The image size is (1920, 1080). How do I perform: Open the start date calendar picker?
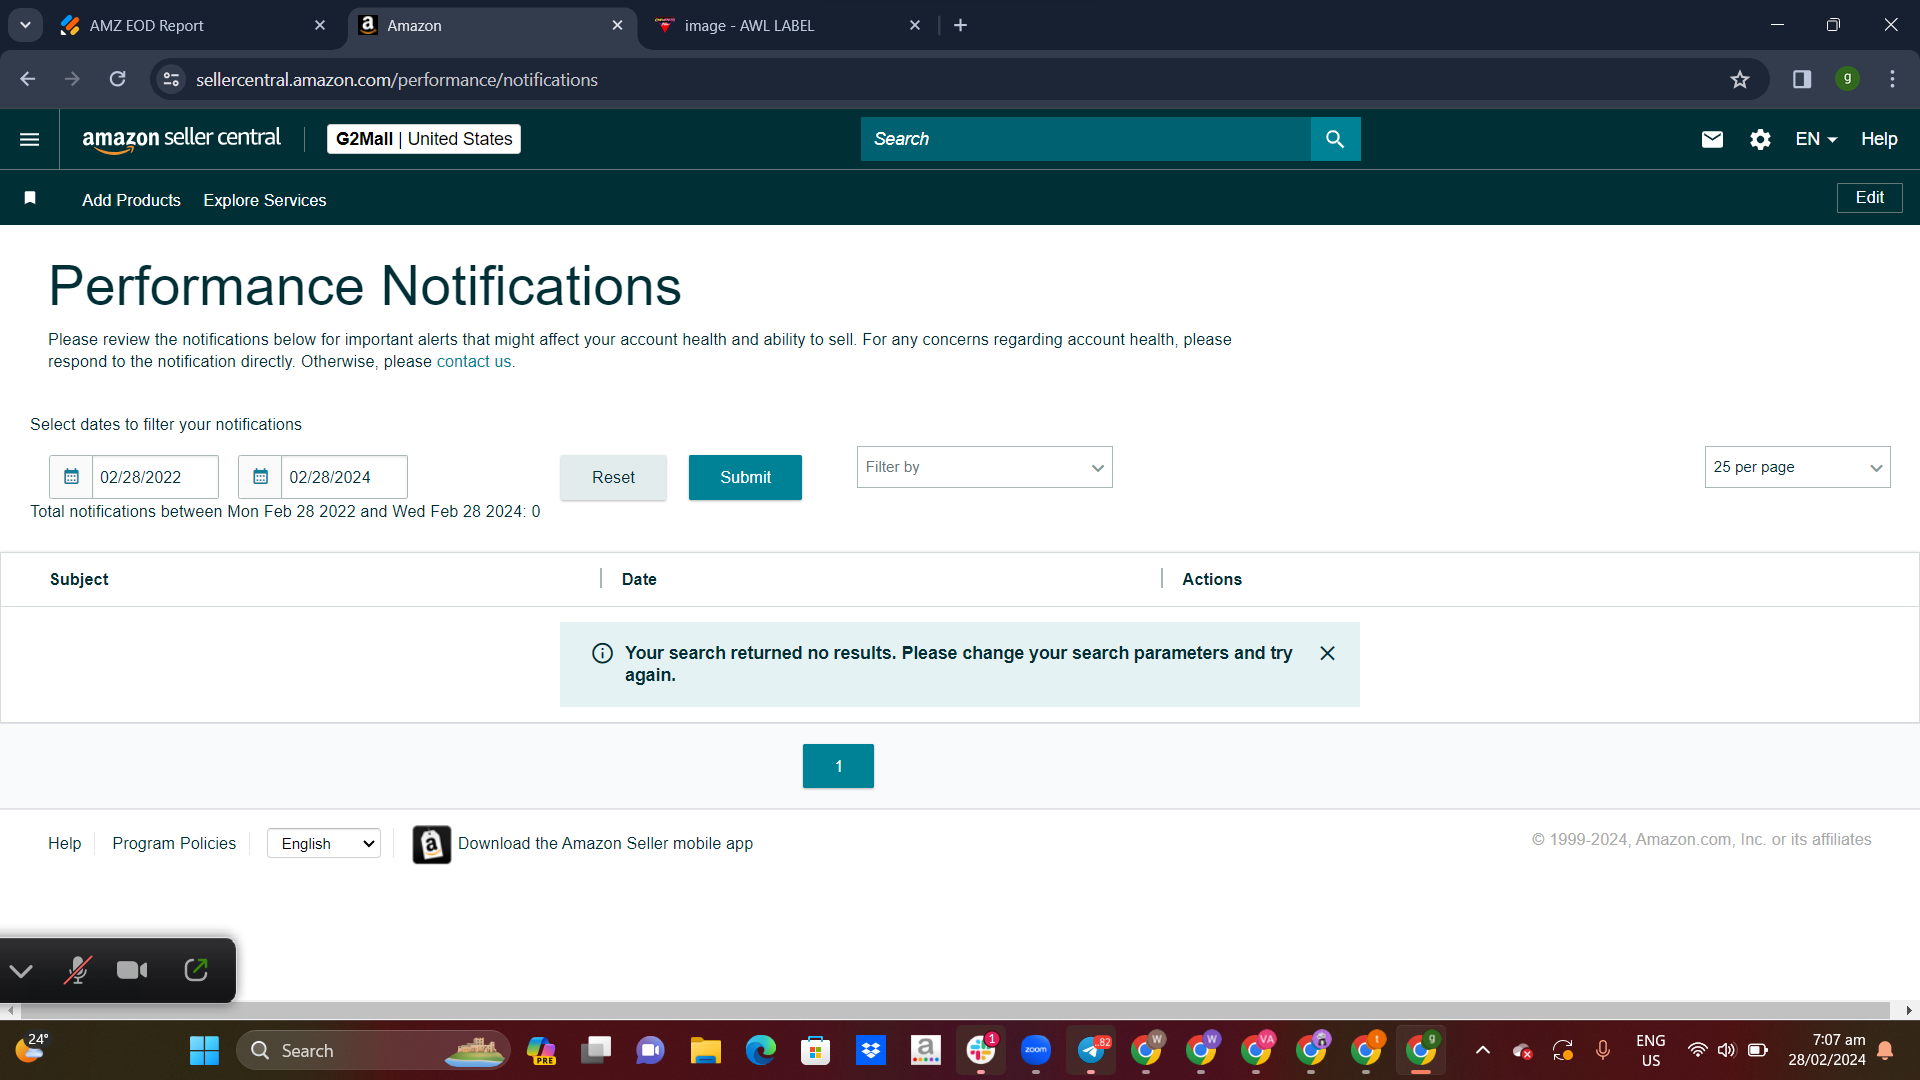[71, 477]
